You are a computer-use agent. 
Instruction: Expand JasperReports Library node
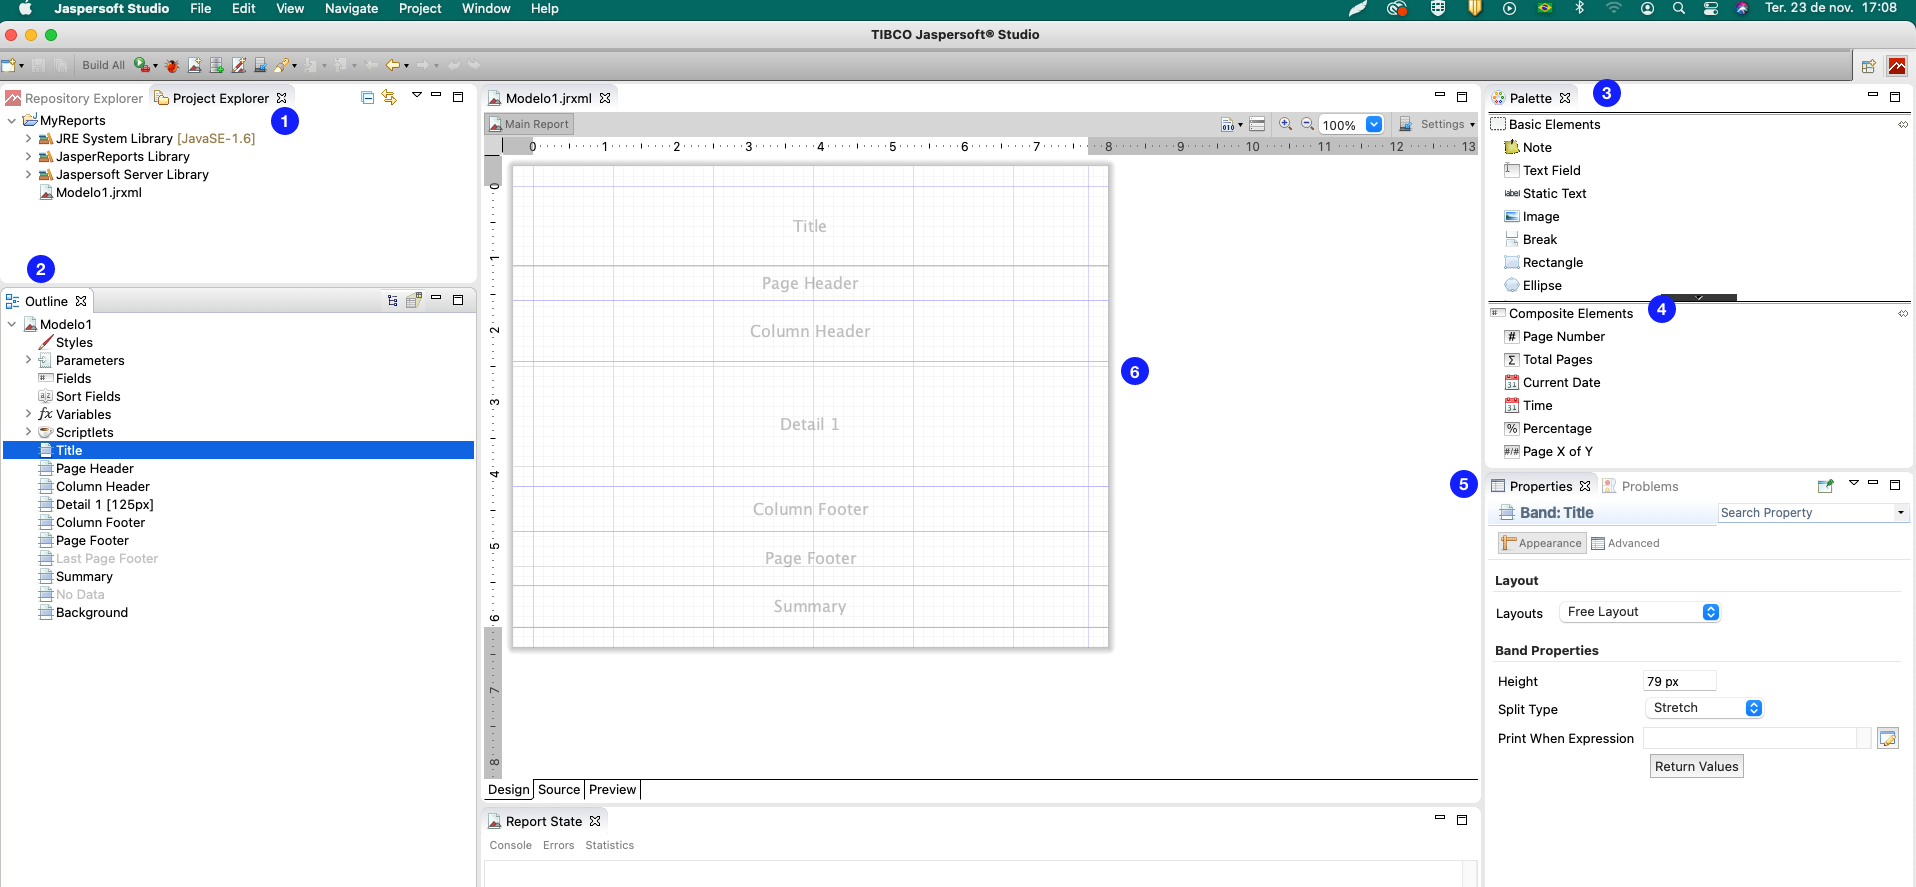pos(28,156)
